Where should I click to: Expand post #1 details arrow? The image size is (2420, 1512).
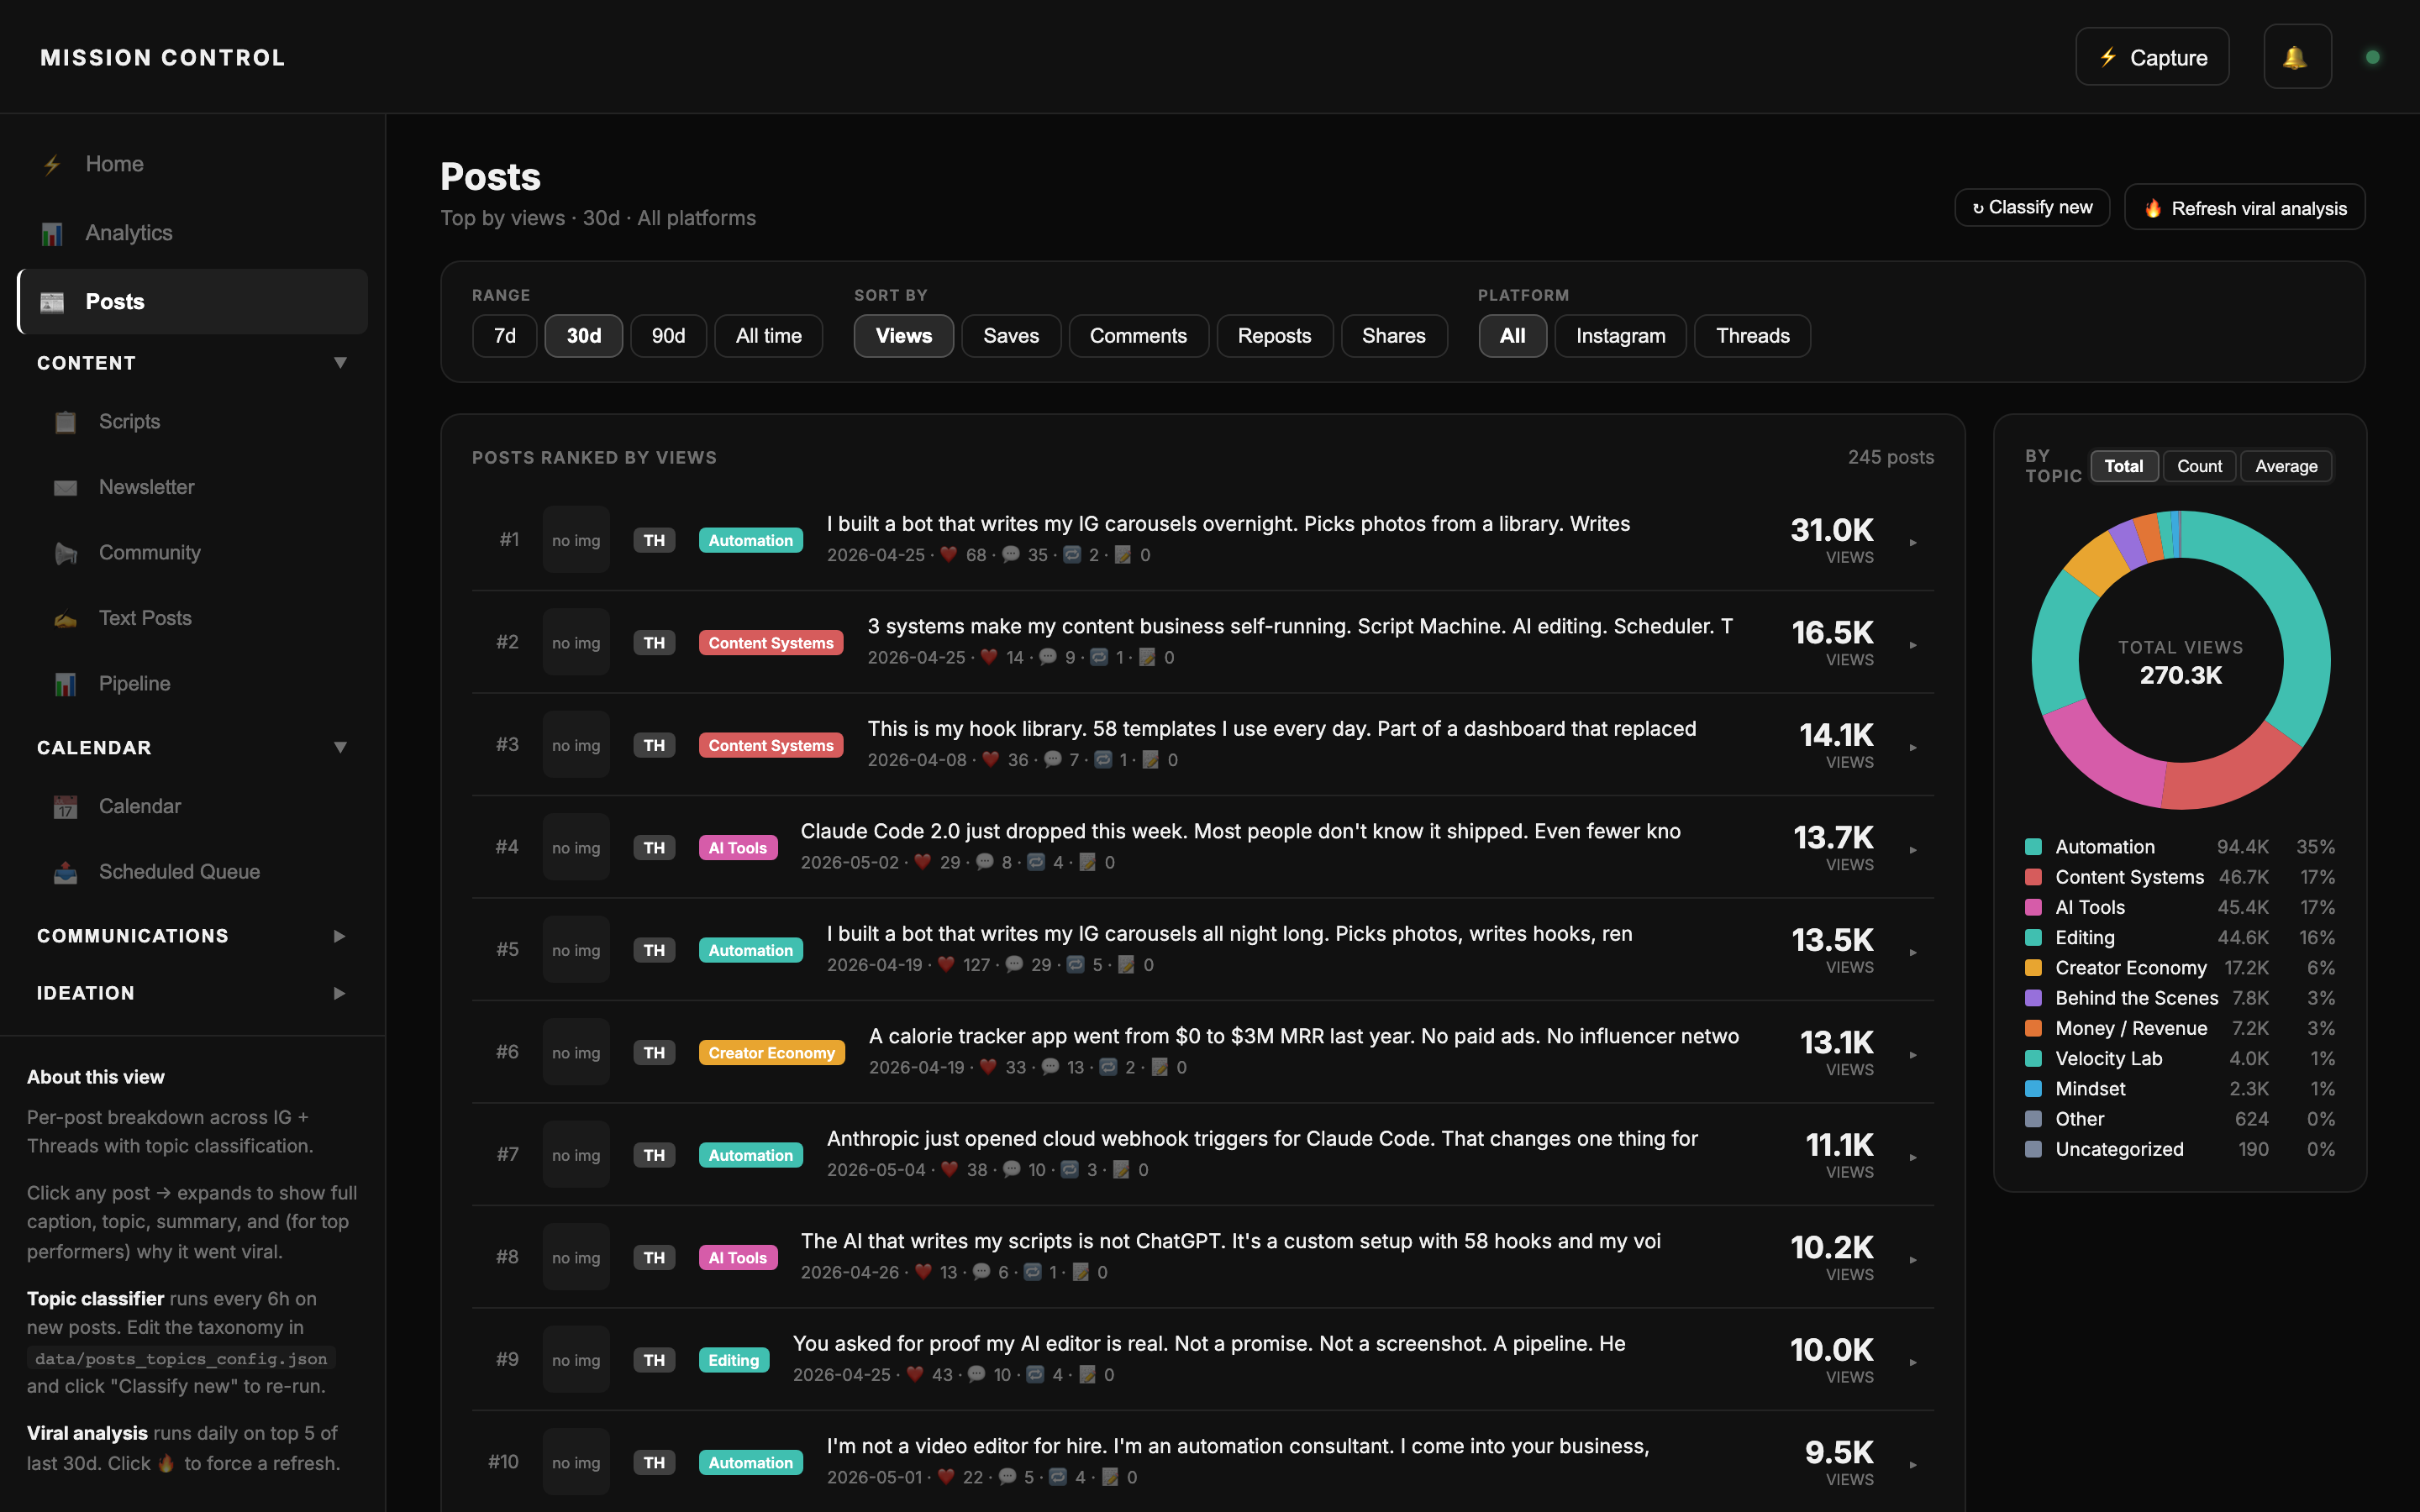pyautogui.click(x=1913, y=542)
